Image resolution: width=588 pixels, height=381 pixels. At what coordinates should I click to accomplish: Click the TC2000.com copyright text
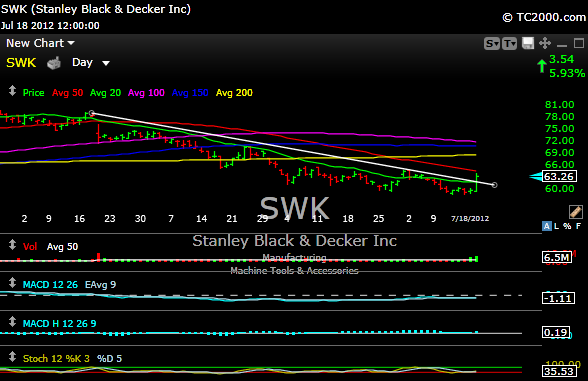pos(544,17)
